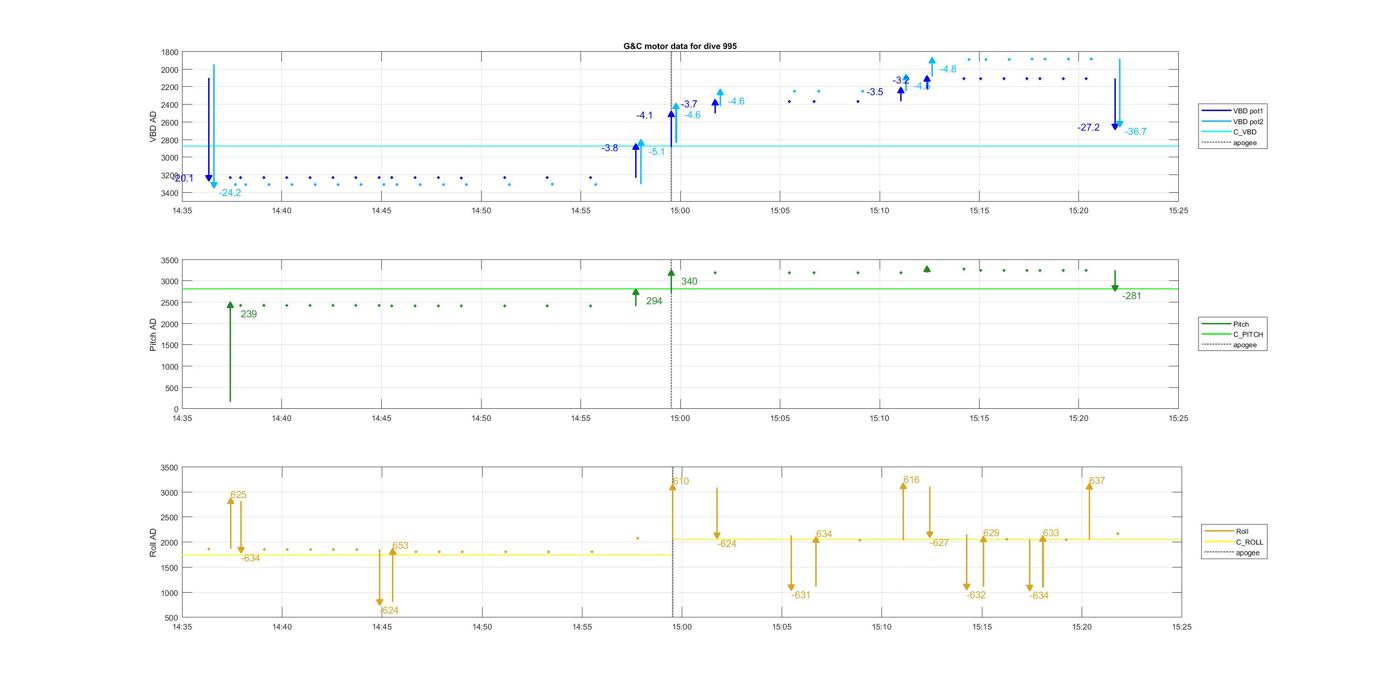1400x693 pixels.
Task: Click the '294' pitch label
Action: coord(654,301)
